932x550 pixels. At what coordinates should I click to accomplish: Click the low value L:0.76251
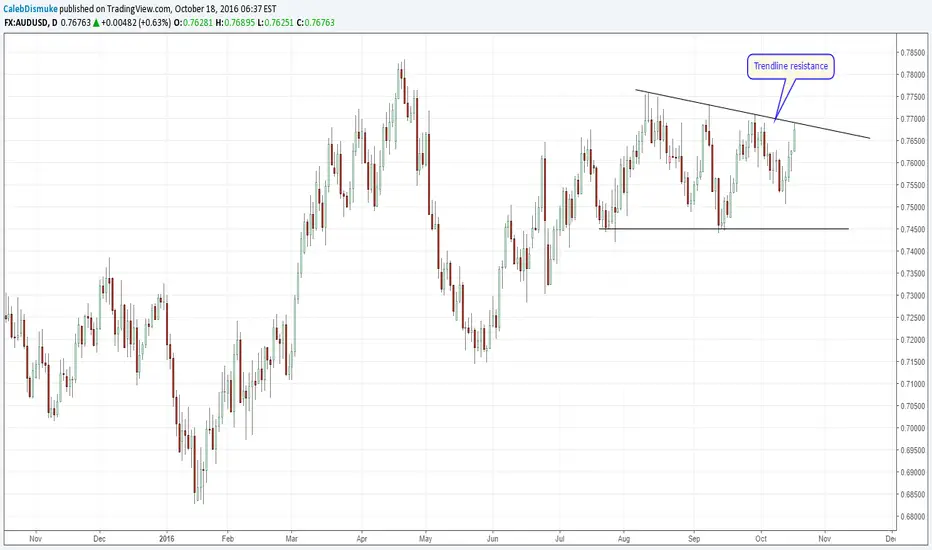coord(275,23)
